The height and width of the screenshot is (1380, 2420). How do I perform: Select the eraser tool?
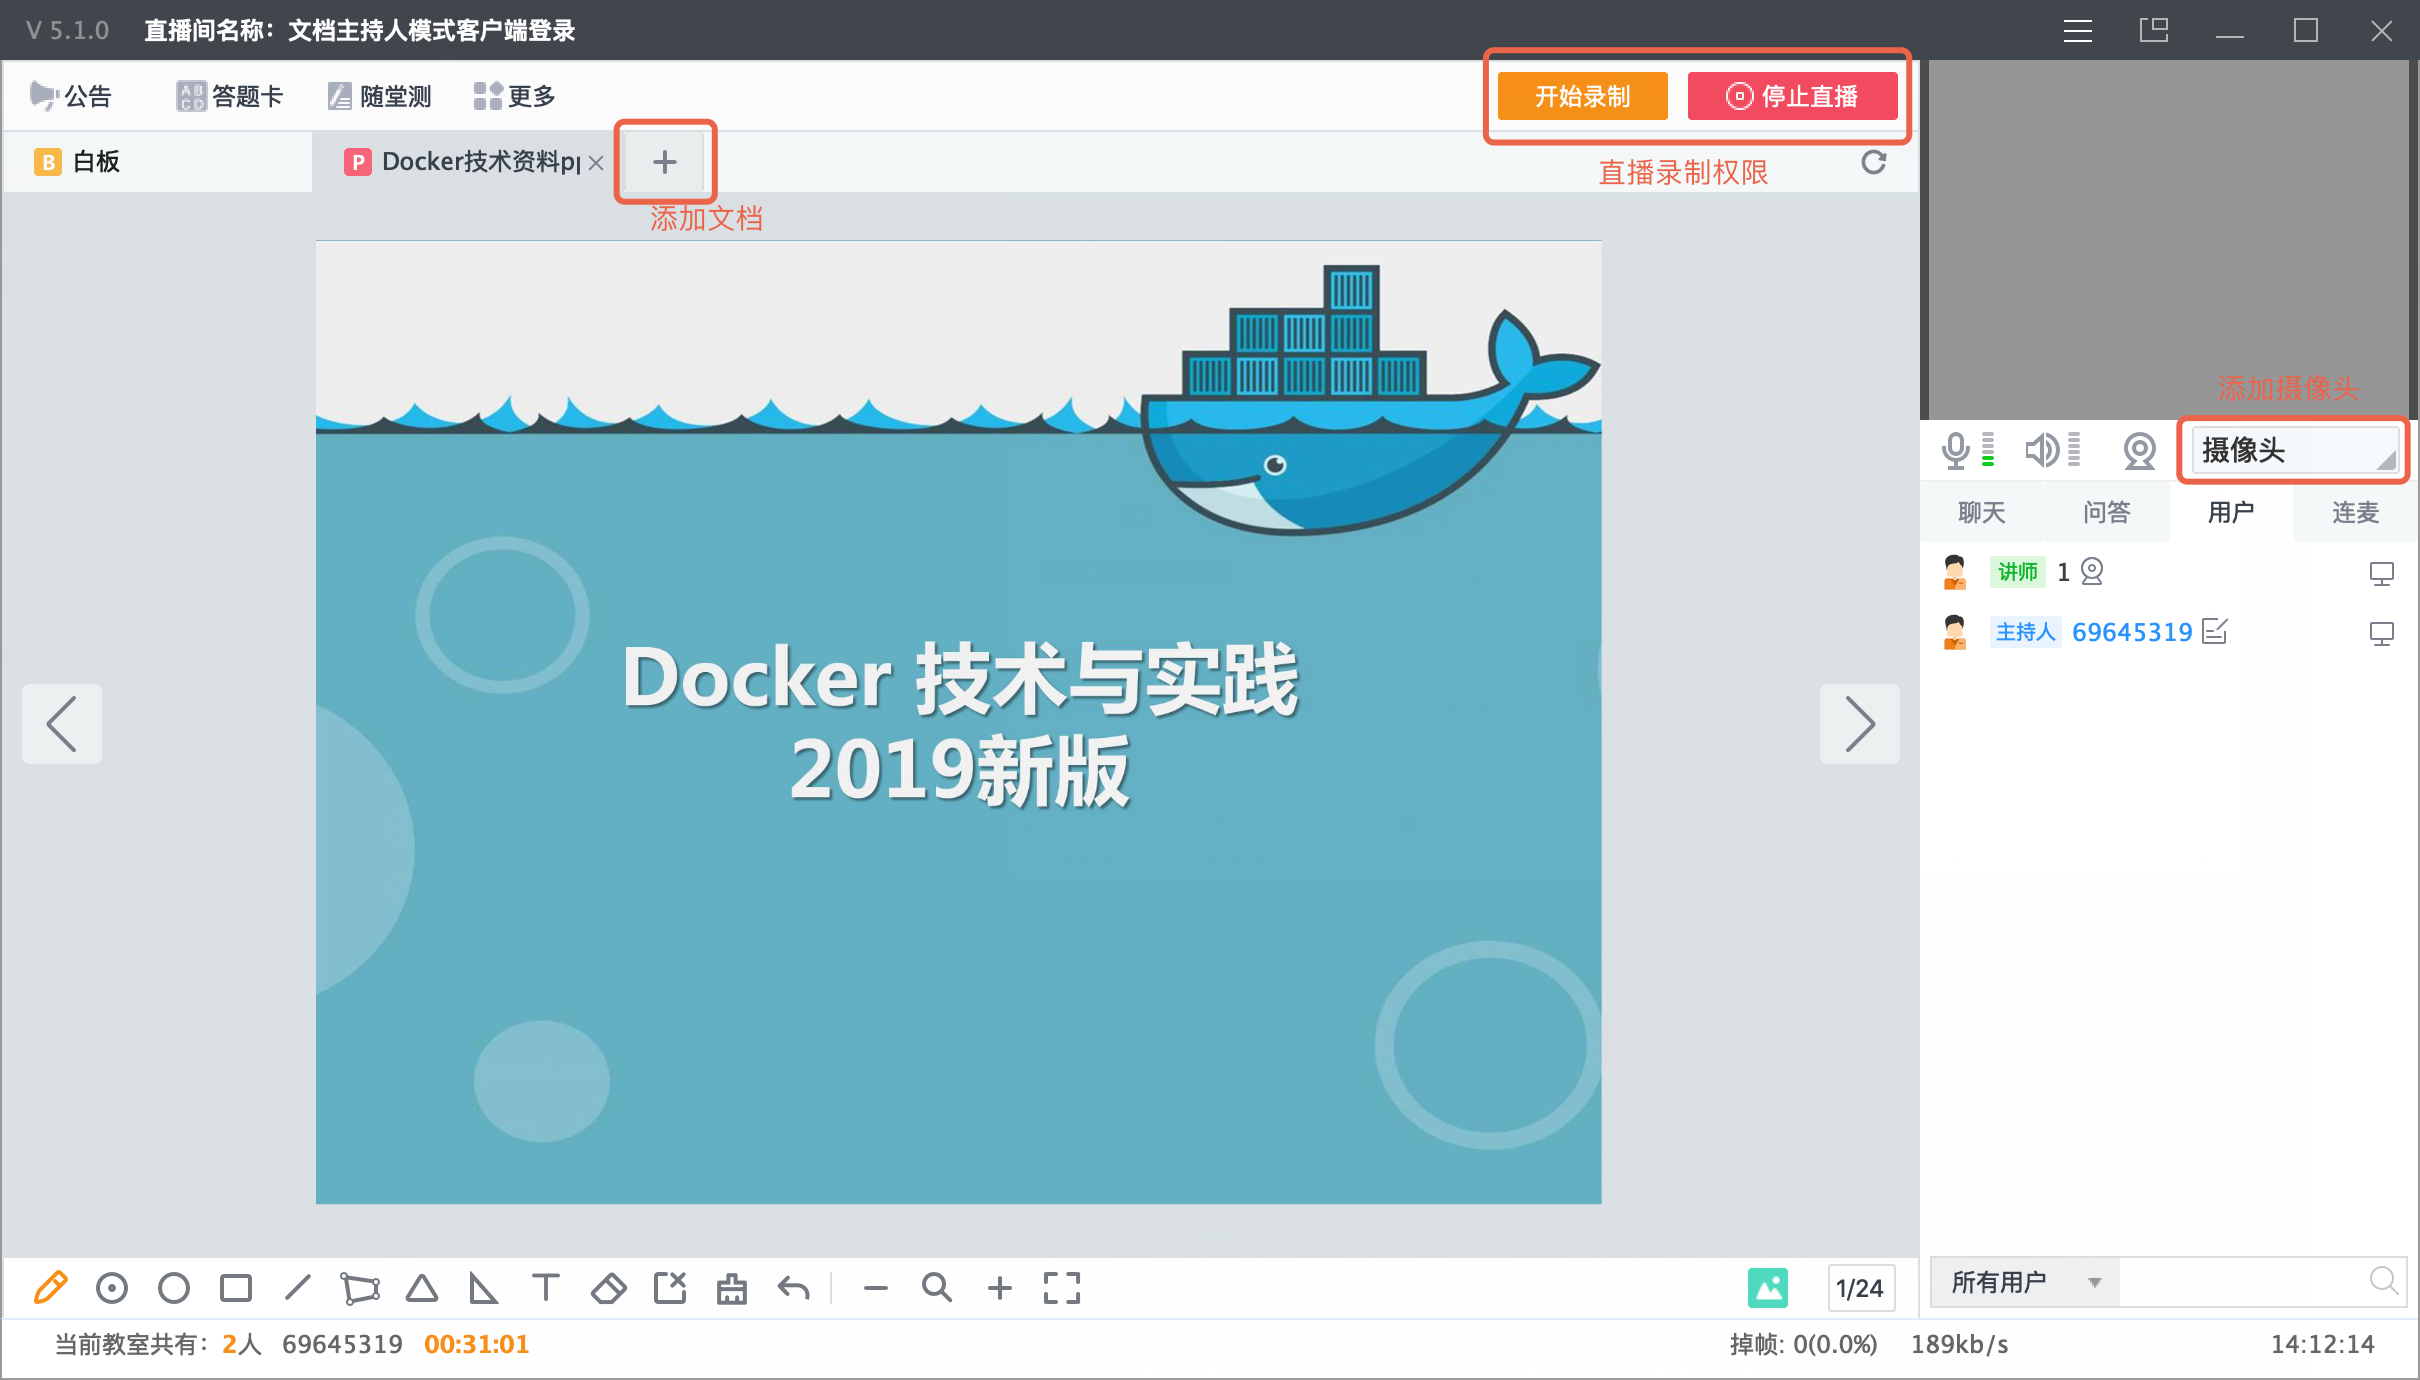click(x=608, y=1288)
